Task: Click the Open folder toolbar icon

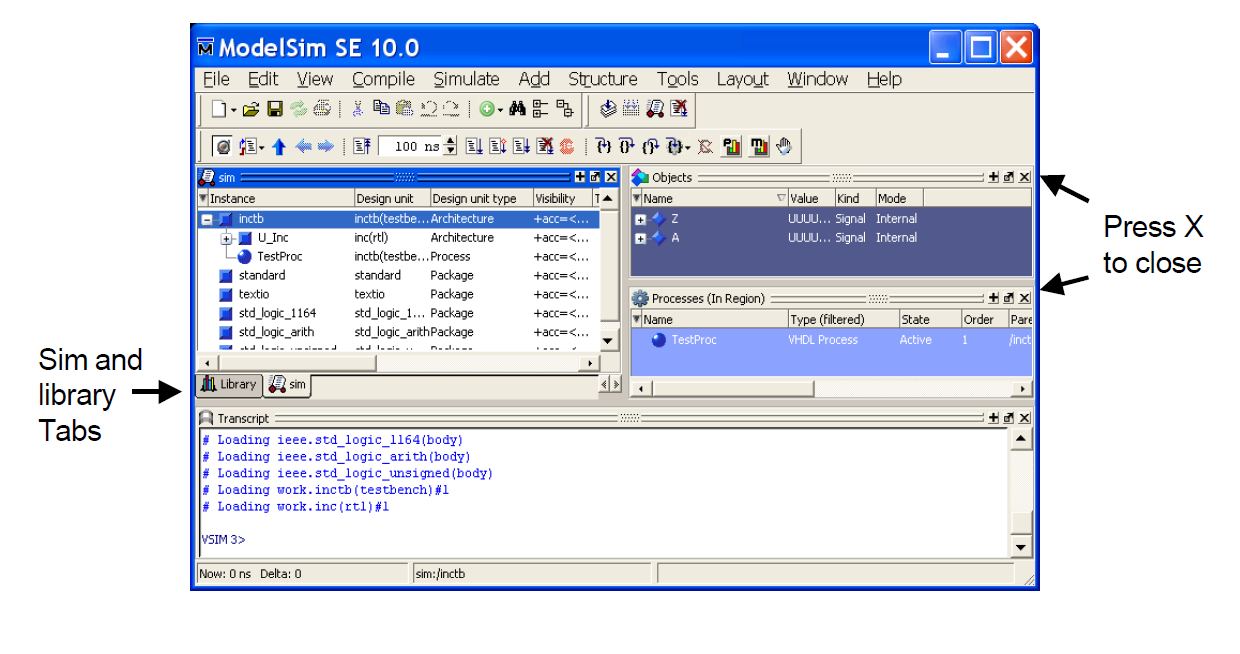Action: [251, 109]
